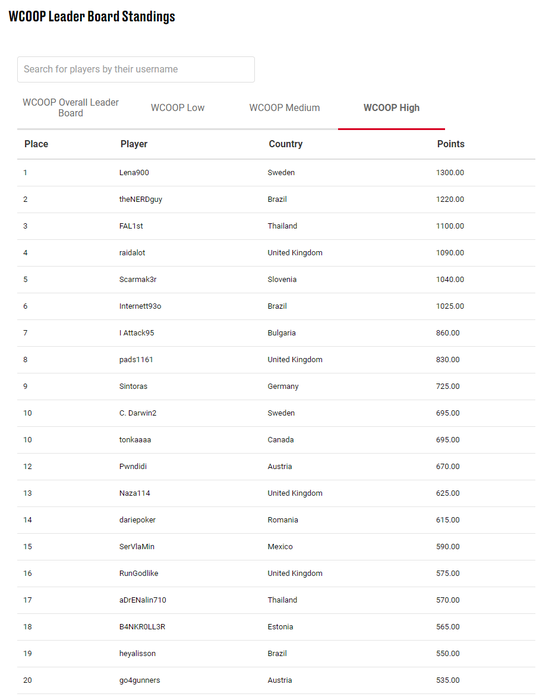552x700 pixels.
Task: Click the Points column header
Action: pyautogui.click(x=451, y=144)
